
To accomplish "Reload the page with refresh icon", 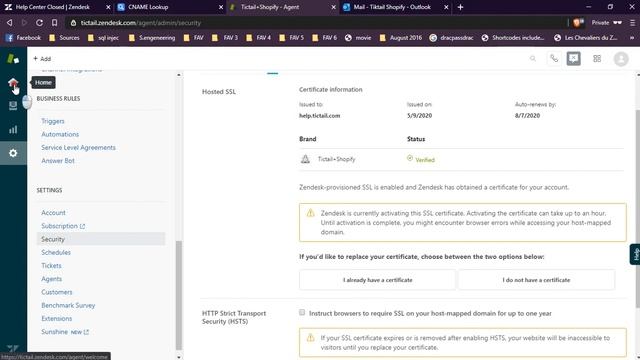I will pos(39,23).
